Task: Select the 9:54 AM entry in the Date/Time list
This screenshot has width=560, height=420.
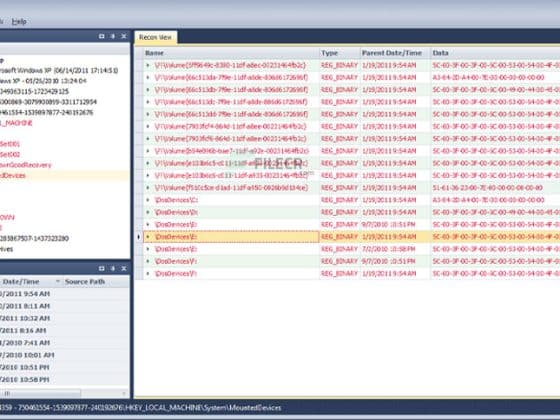Action: coord(25,294)
